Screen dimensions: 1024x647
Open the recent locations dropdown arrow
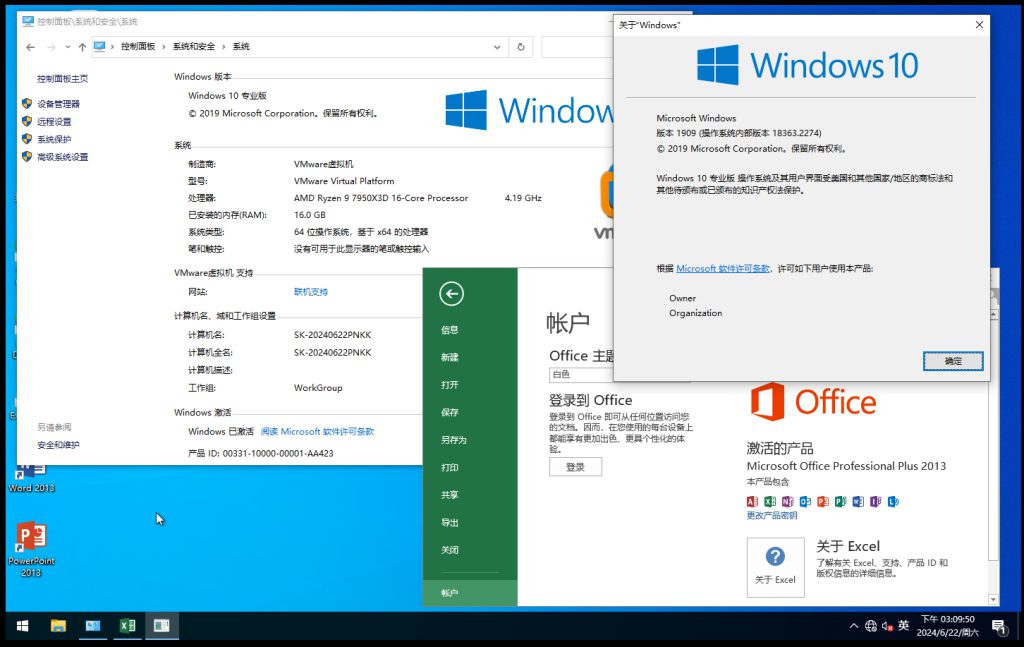66,47
